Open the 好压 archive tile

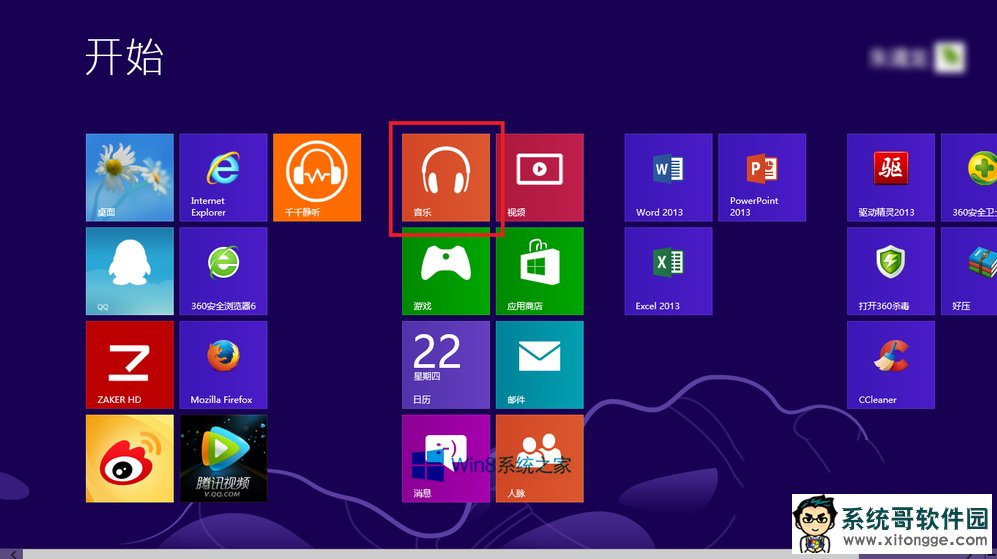coord(969,271)
